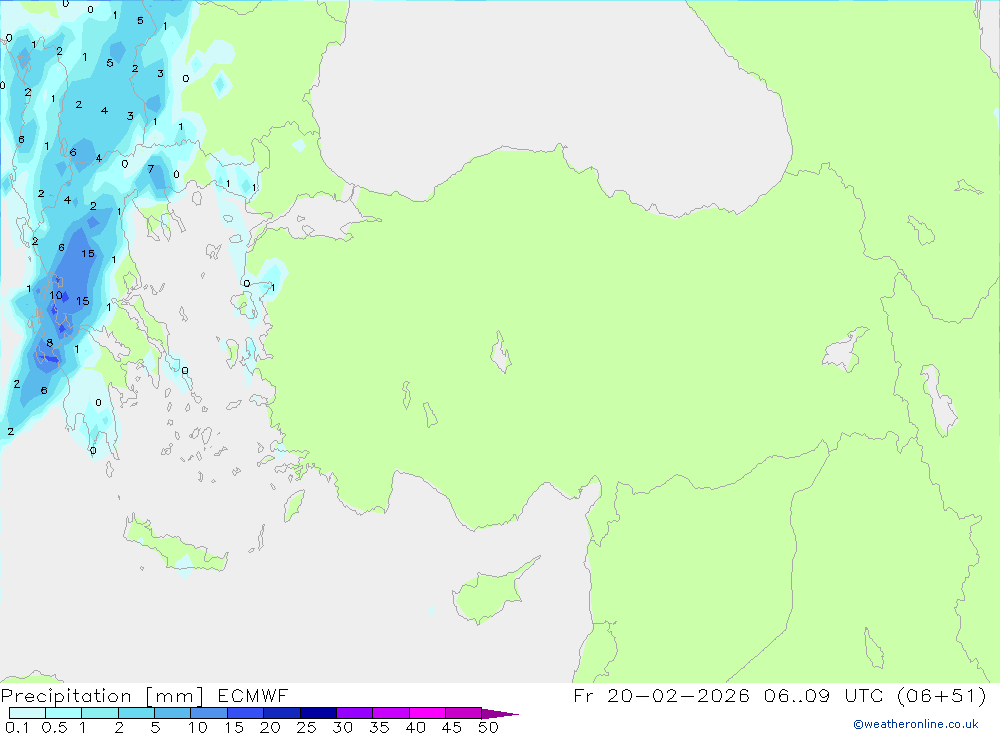Click the 'Fr 20-02-2026' date text

click(661, 695)
